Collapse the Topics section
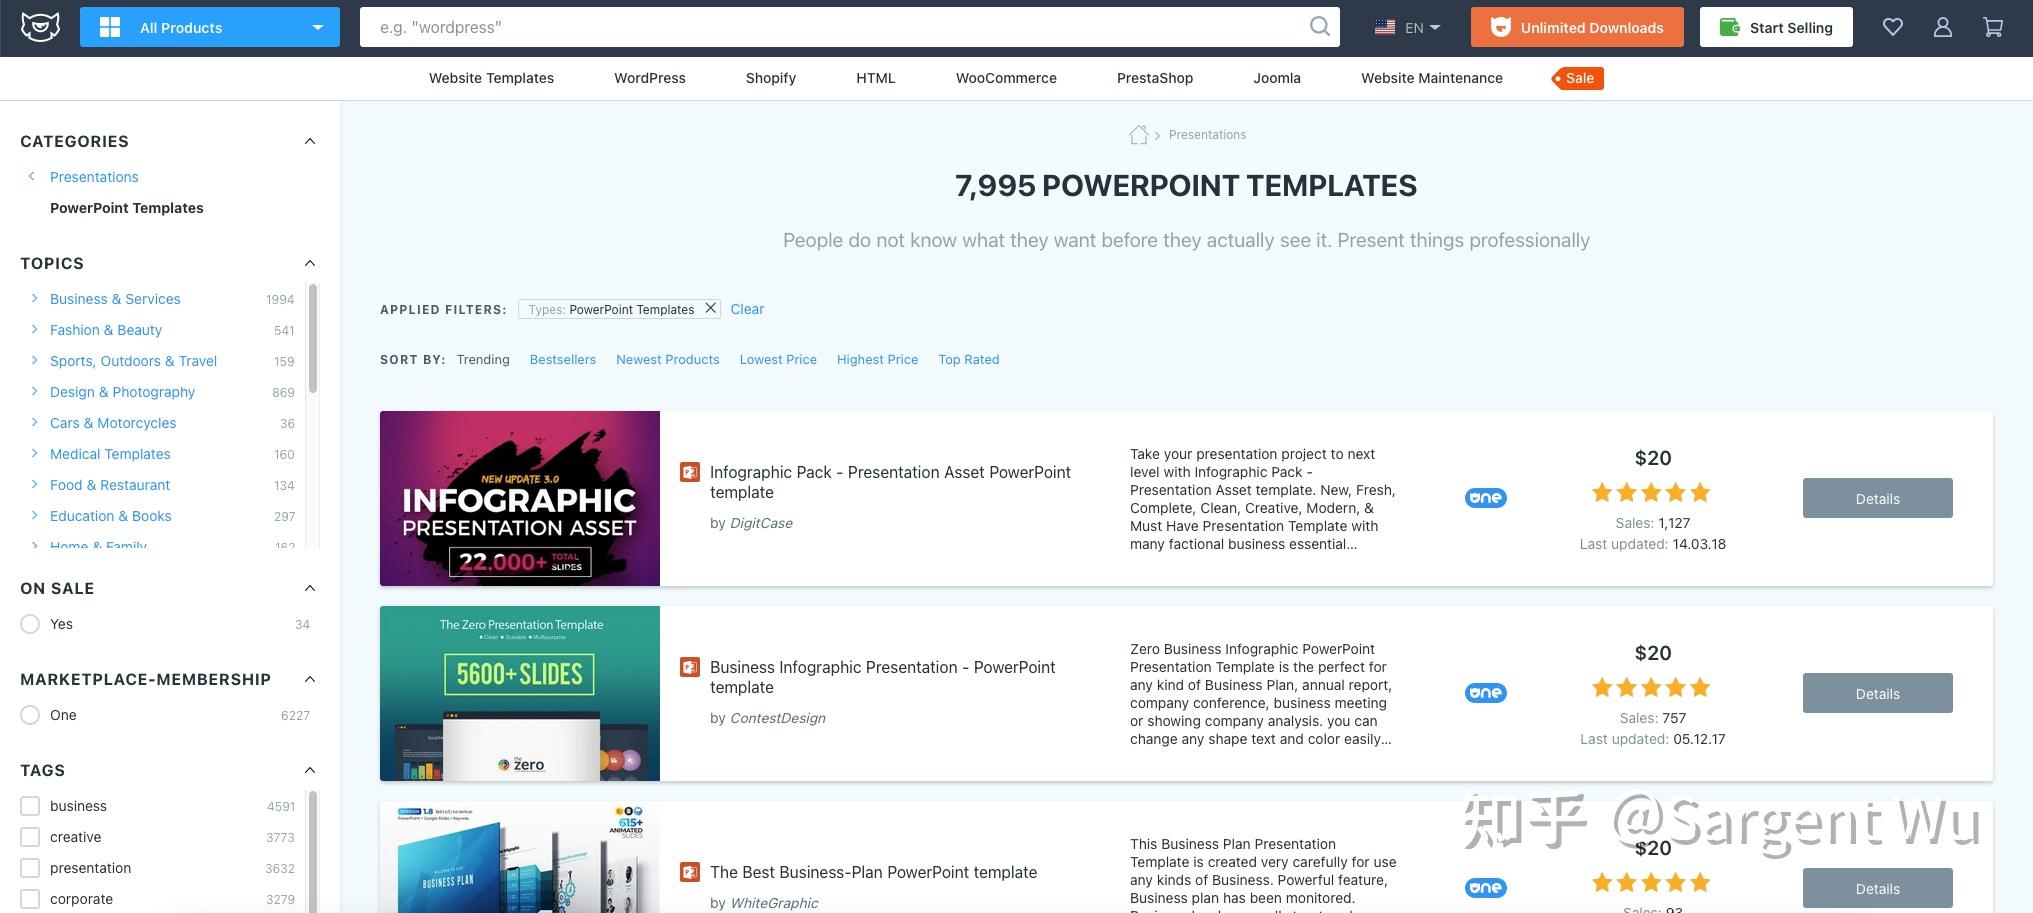This screenshot has width=2033, height=913. pyautogui.click(x=310, y=263)
